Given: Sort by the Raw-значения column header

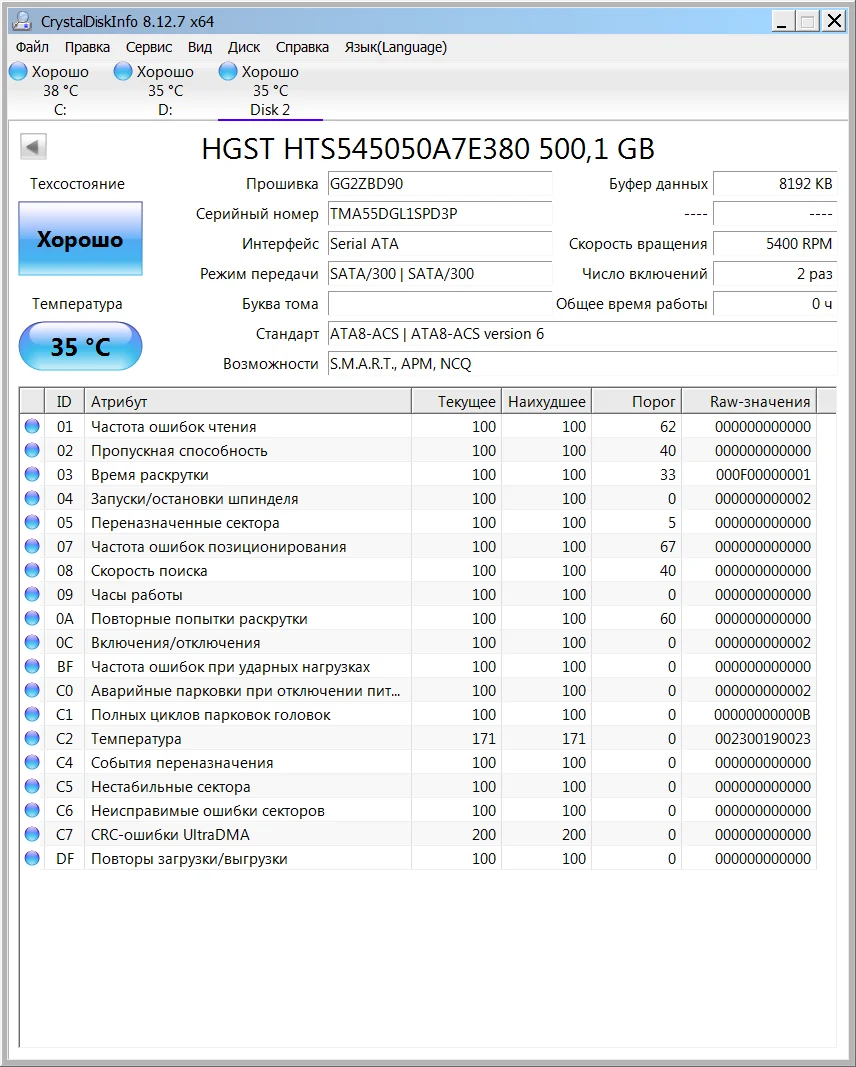Looking at the screenshot, I should coord(759,402).
